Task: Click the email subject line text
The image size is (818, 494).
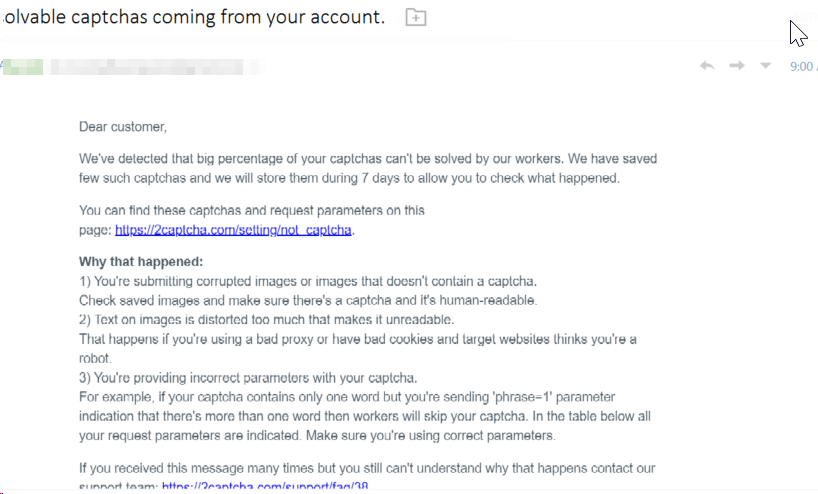Action: [193, 17]
